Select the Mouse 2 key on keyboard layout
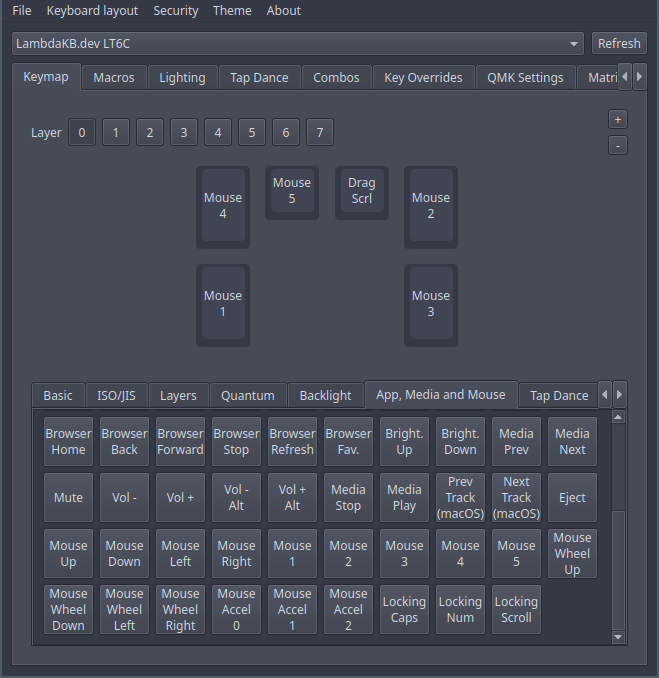The height and width of the screenshot is (678, 659). point(431,206)
